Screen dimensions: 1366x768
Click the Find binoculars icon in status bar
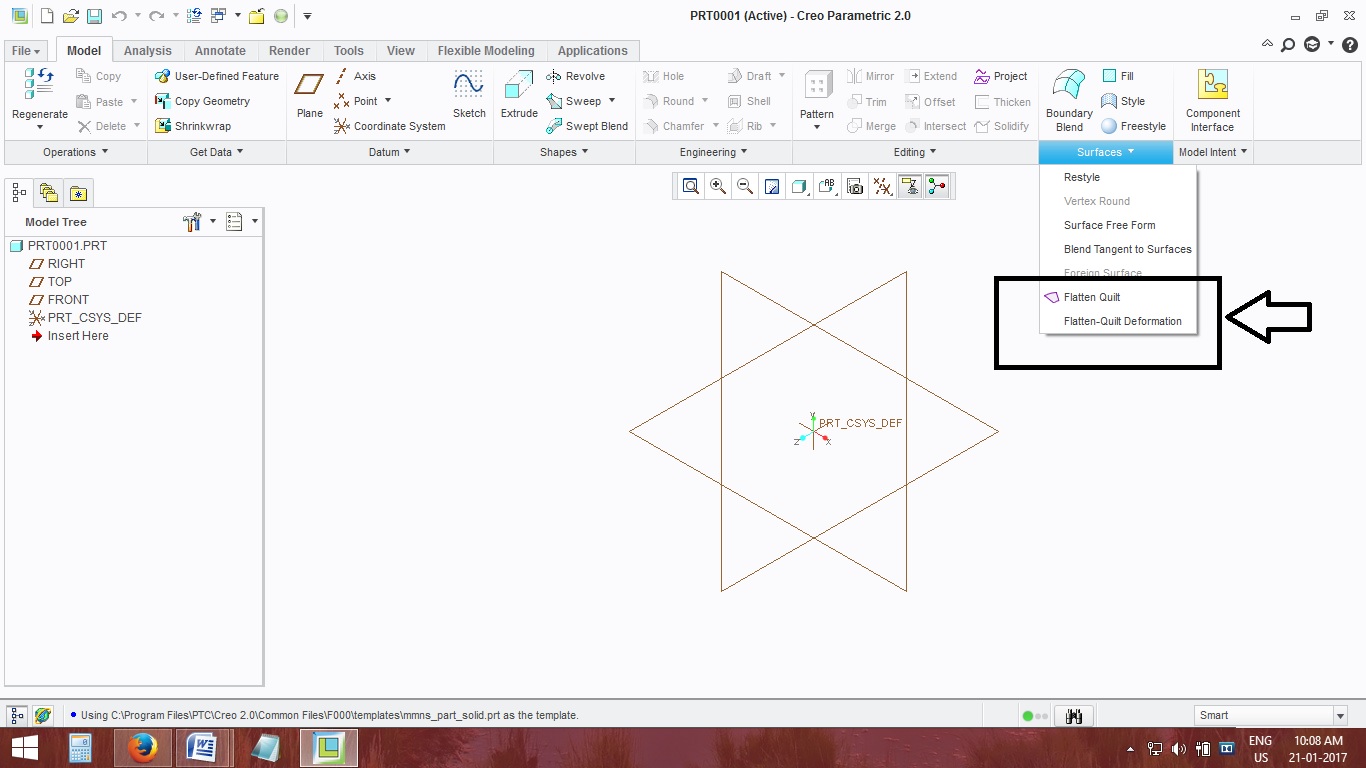click(1075, 716)
